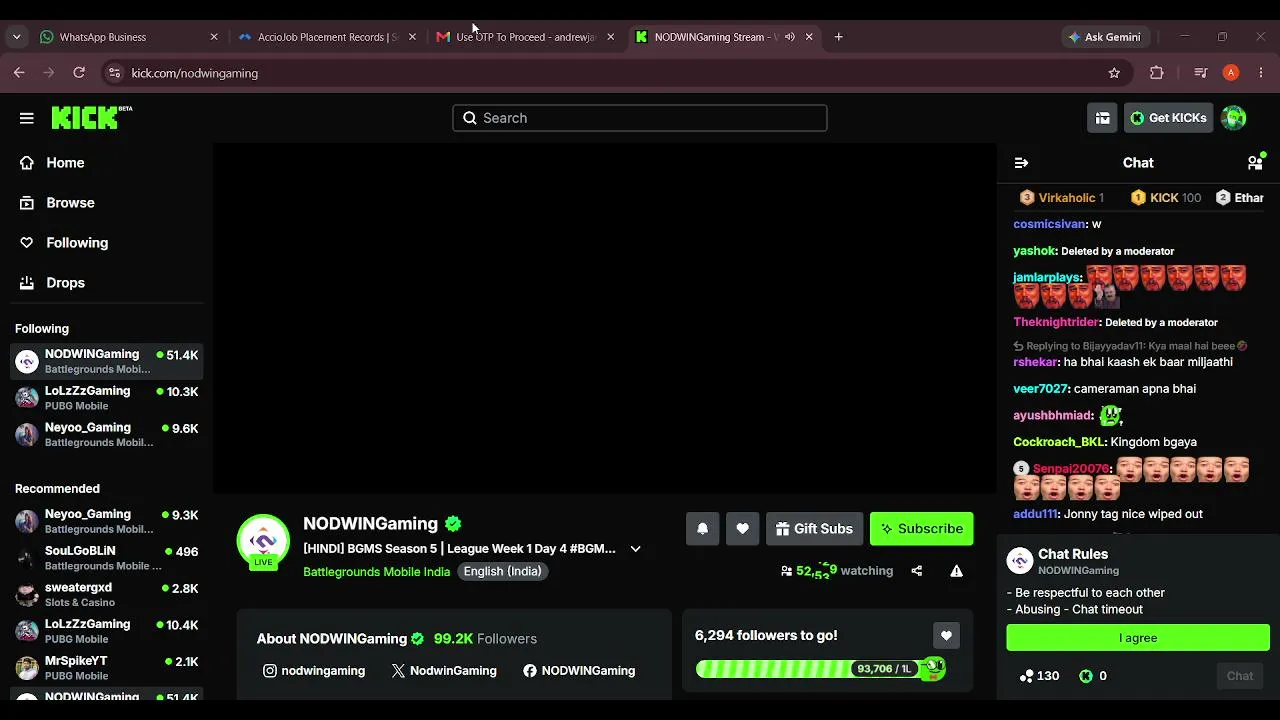This screenshot has height=720, width=1280.
Task: Click the follower goal progress bar
Action: (x=820, y=668)
